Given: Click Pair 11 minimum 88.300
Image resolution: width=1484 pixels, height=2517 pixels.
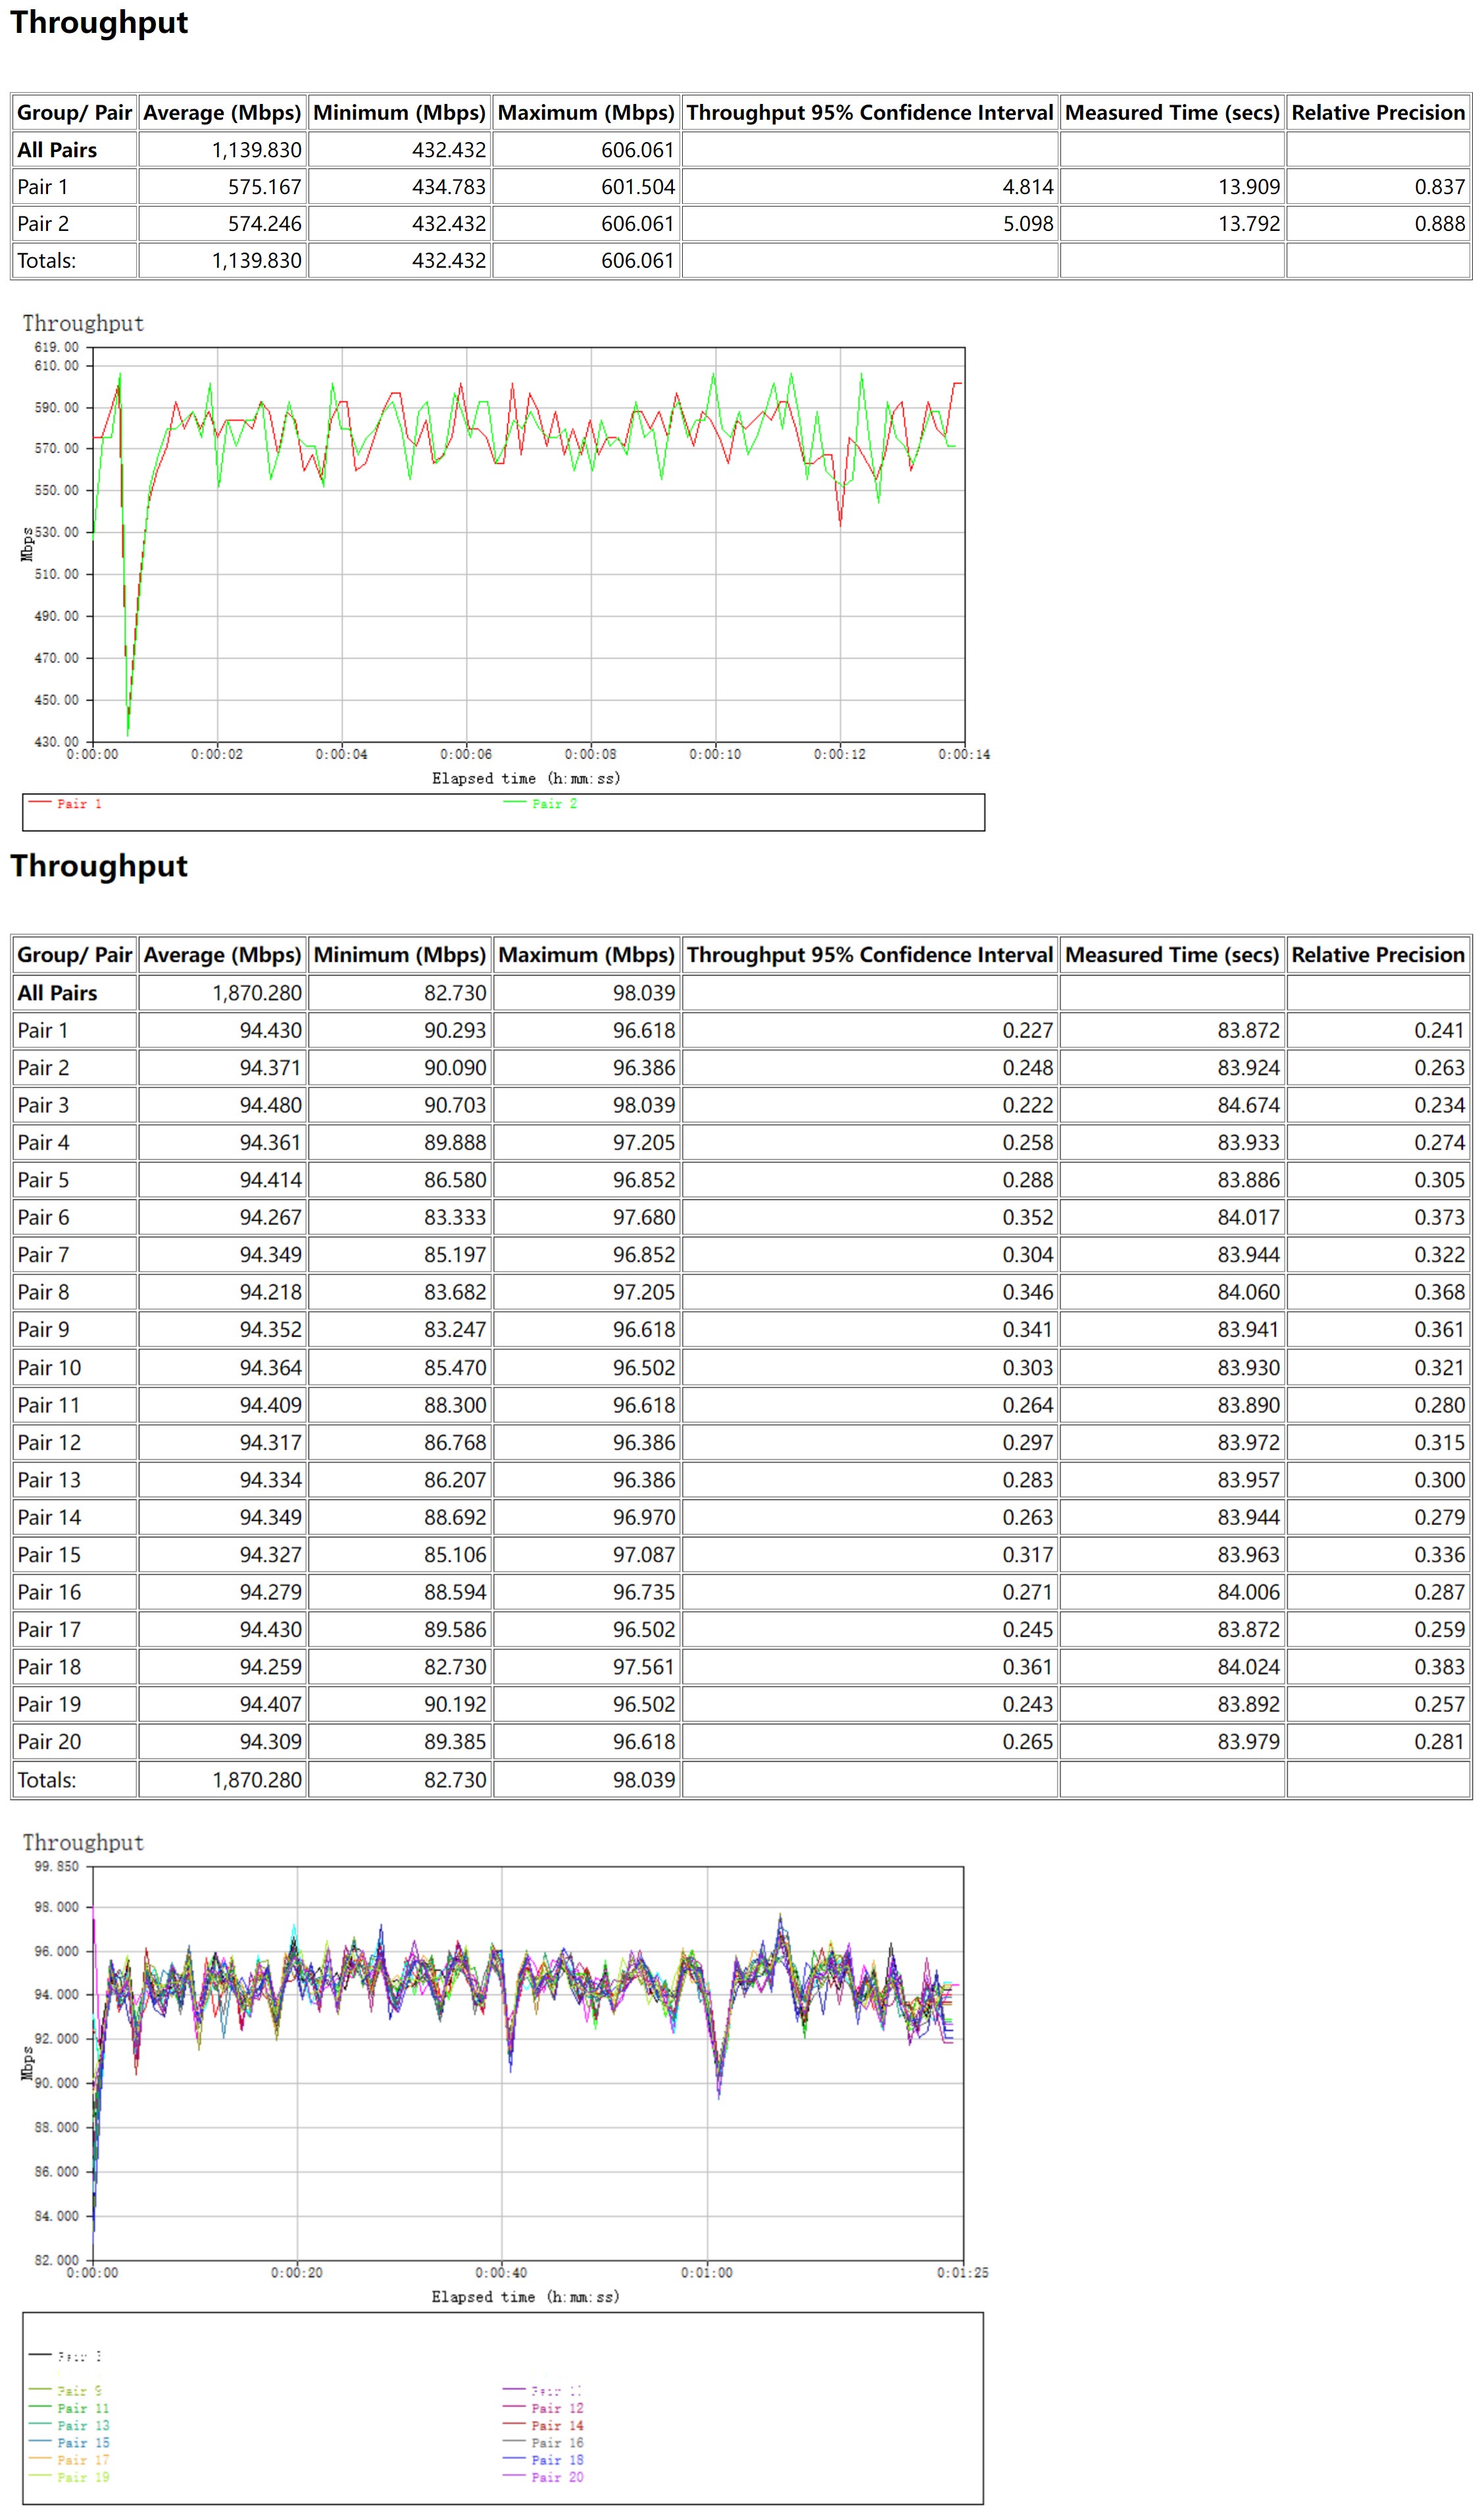Looking at the screenshot, I should 455,1405.
